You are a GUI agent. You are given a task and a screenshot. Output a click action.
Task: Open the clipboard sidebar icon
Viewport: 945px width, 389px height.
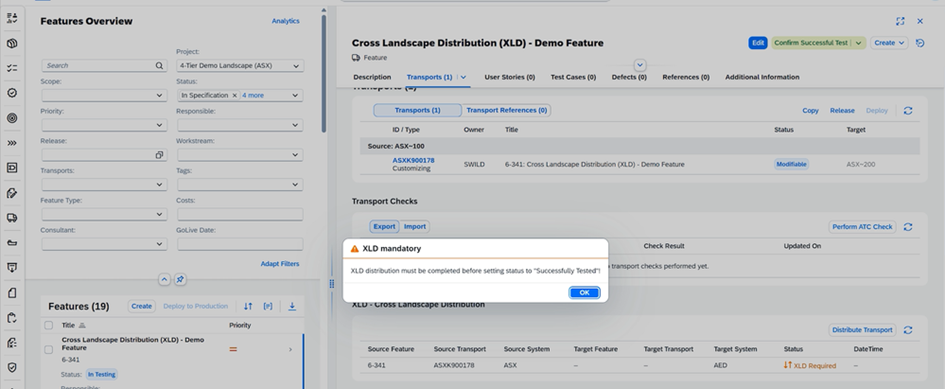click(x=12, y=317)
